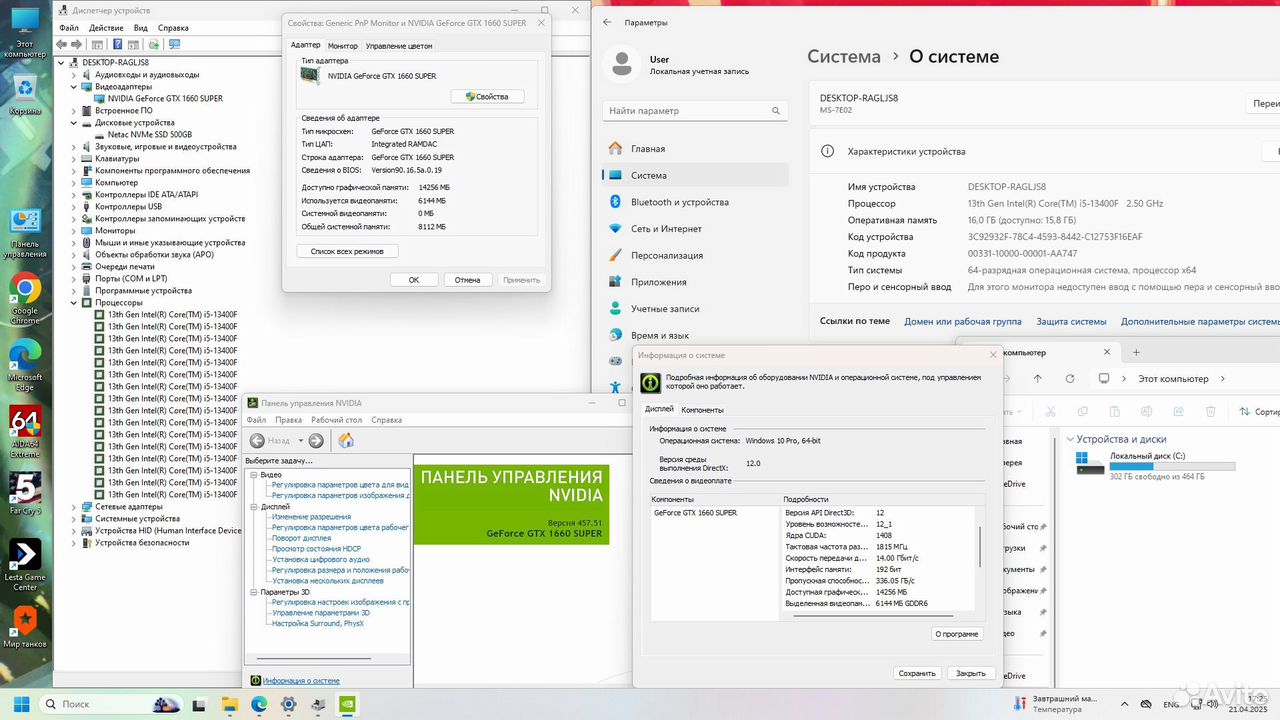The width and height of the screenshot is (1280, 720).
Task: Click Сохранить button in system info dialog
Action: (x=917, y=673)
